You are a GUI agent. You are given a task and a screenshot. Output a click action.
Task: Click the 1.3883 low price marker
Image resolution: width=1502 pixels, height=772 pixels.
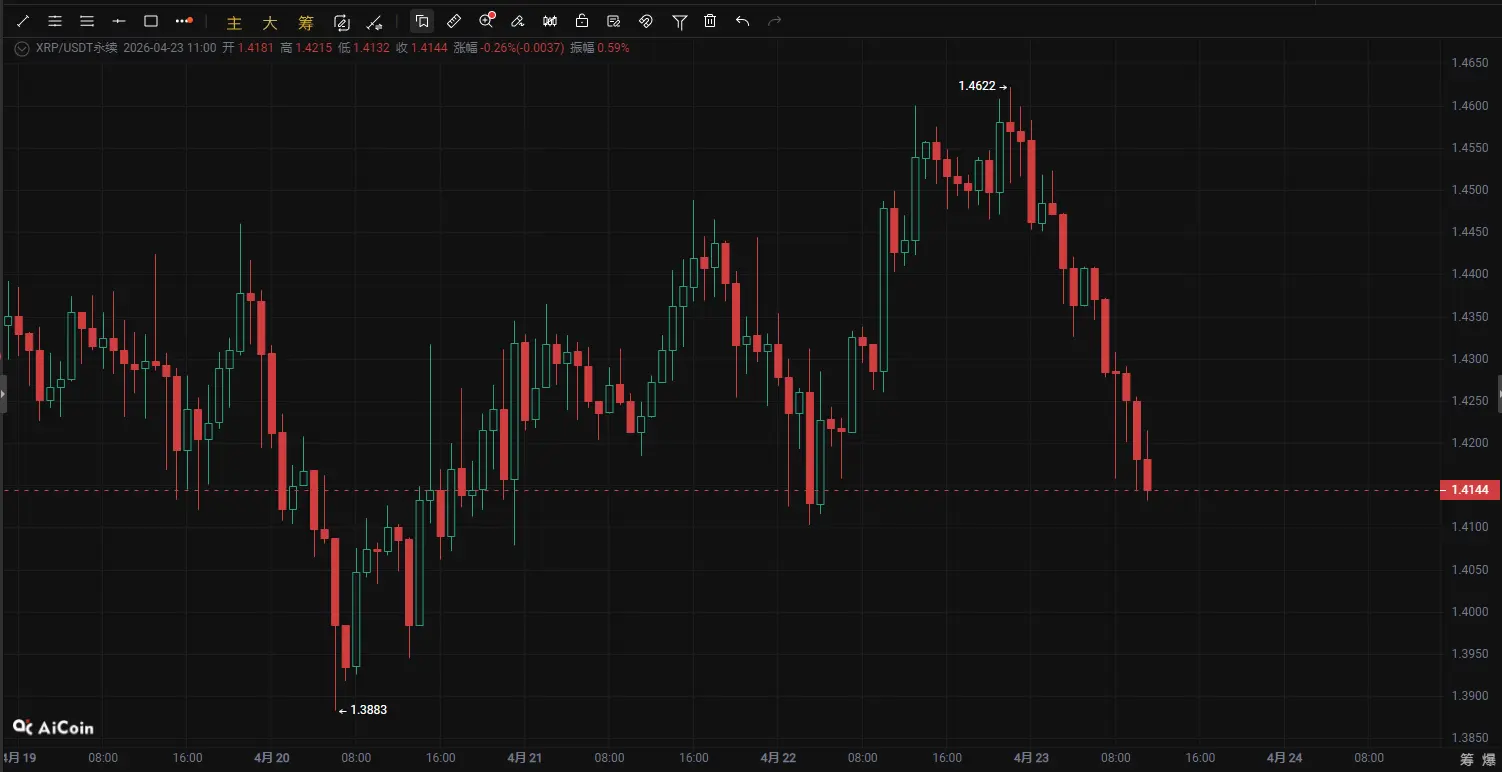click(363, 710)
